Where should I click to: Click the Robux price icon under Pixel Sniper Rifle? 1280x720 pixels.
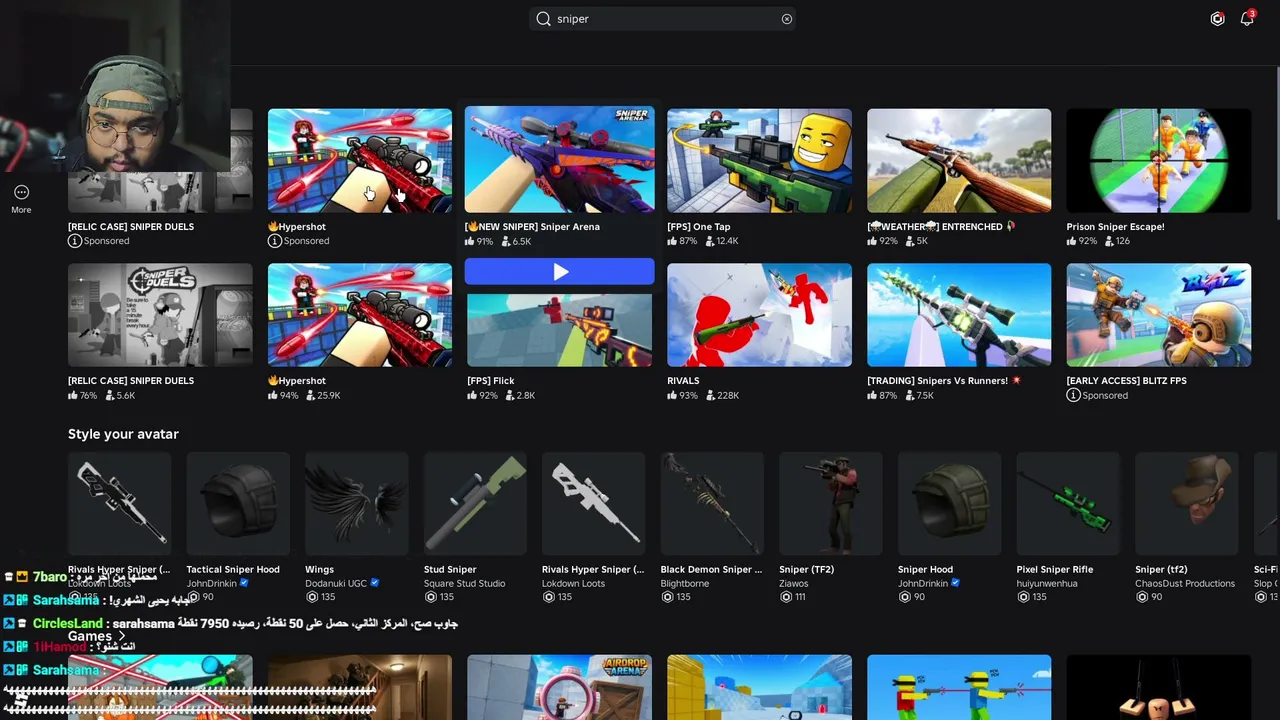tap(1023, 597)
